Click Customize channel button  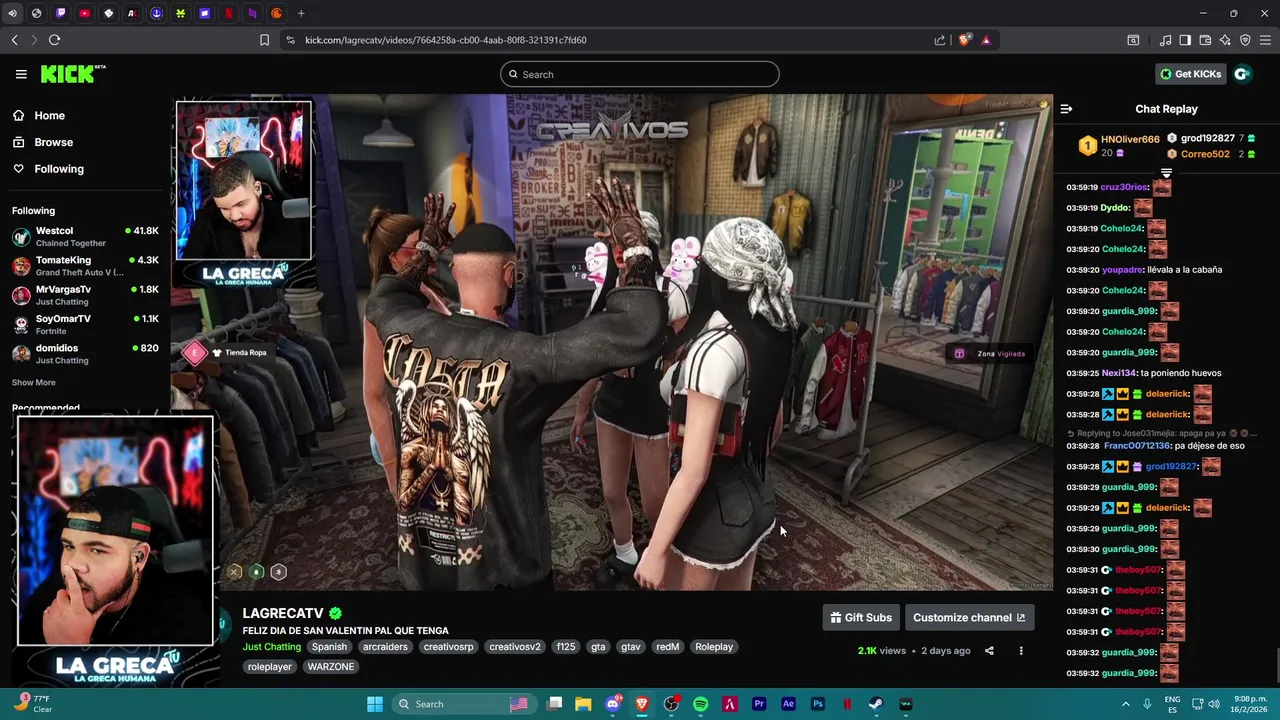pos(969,618)
